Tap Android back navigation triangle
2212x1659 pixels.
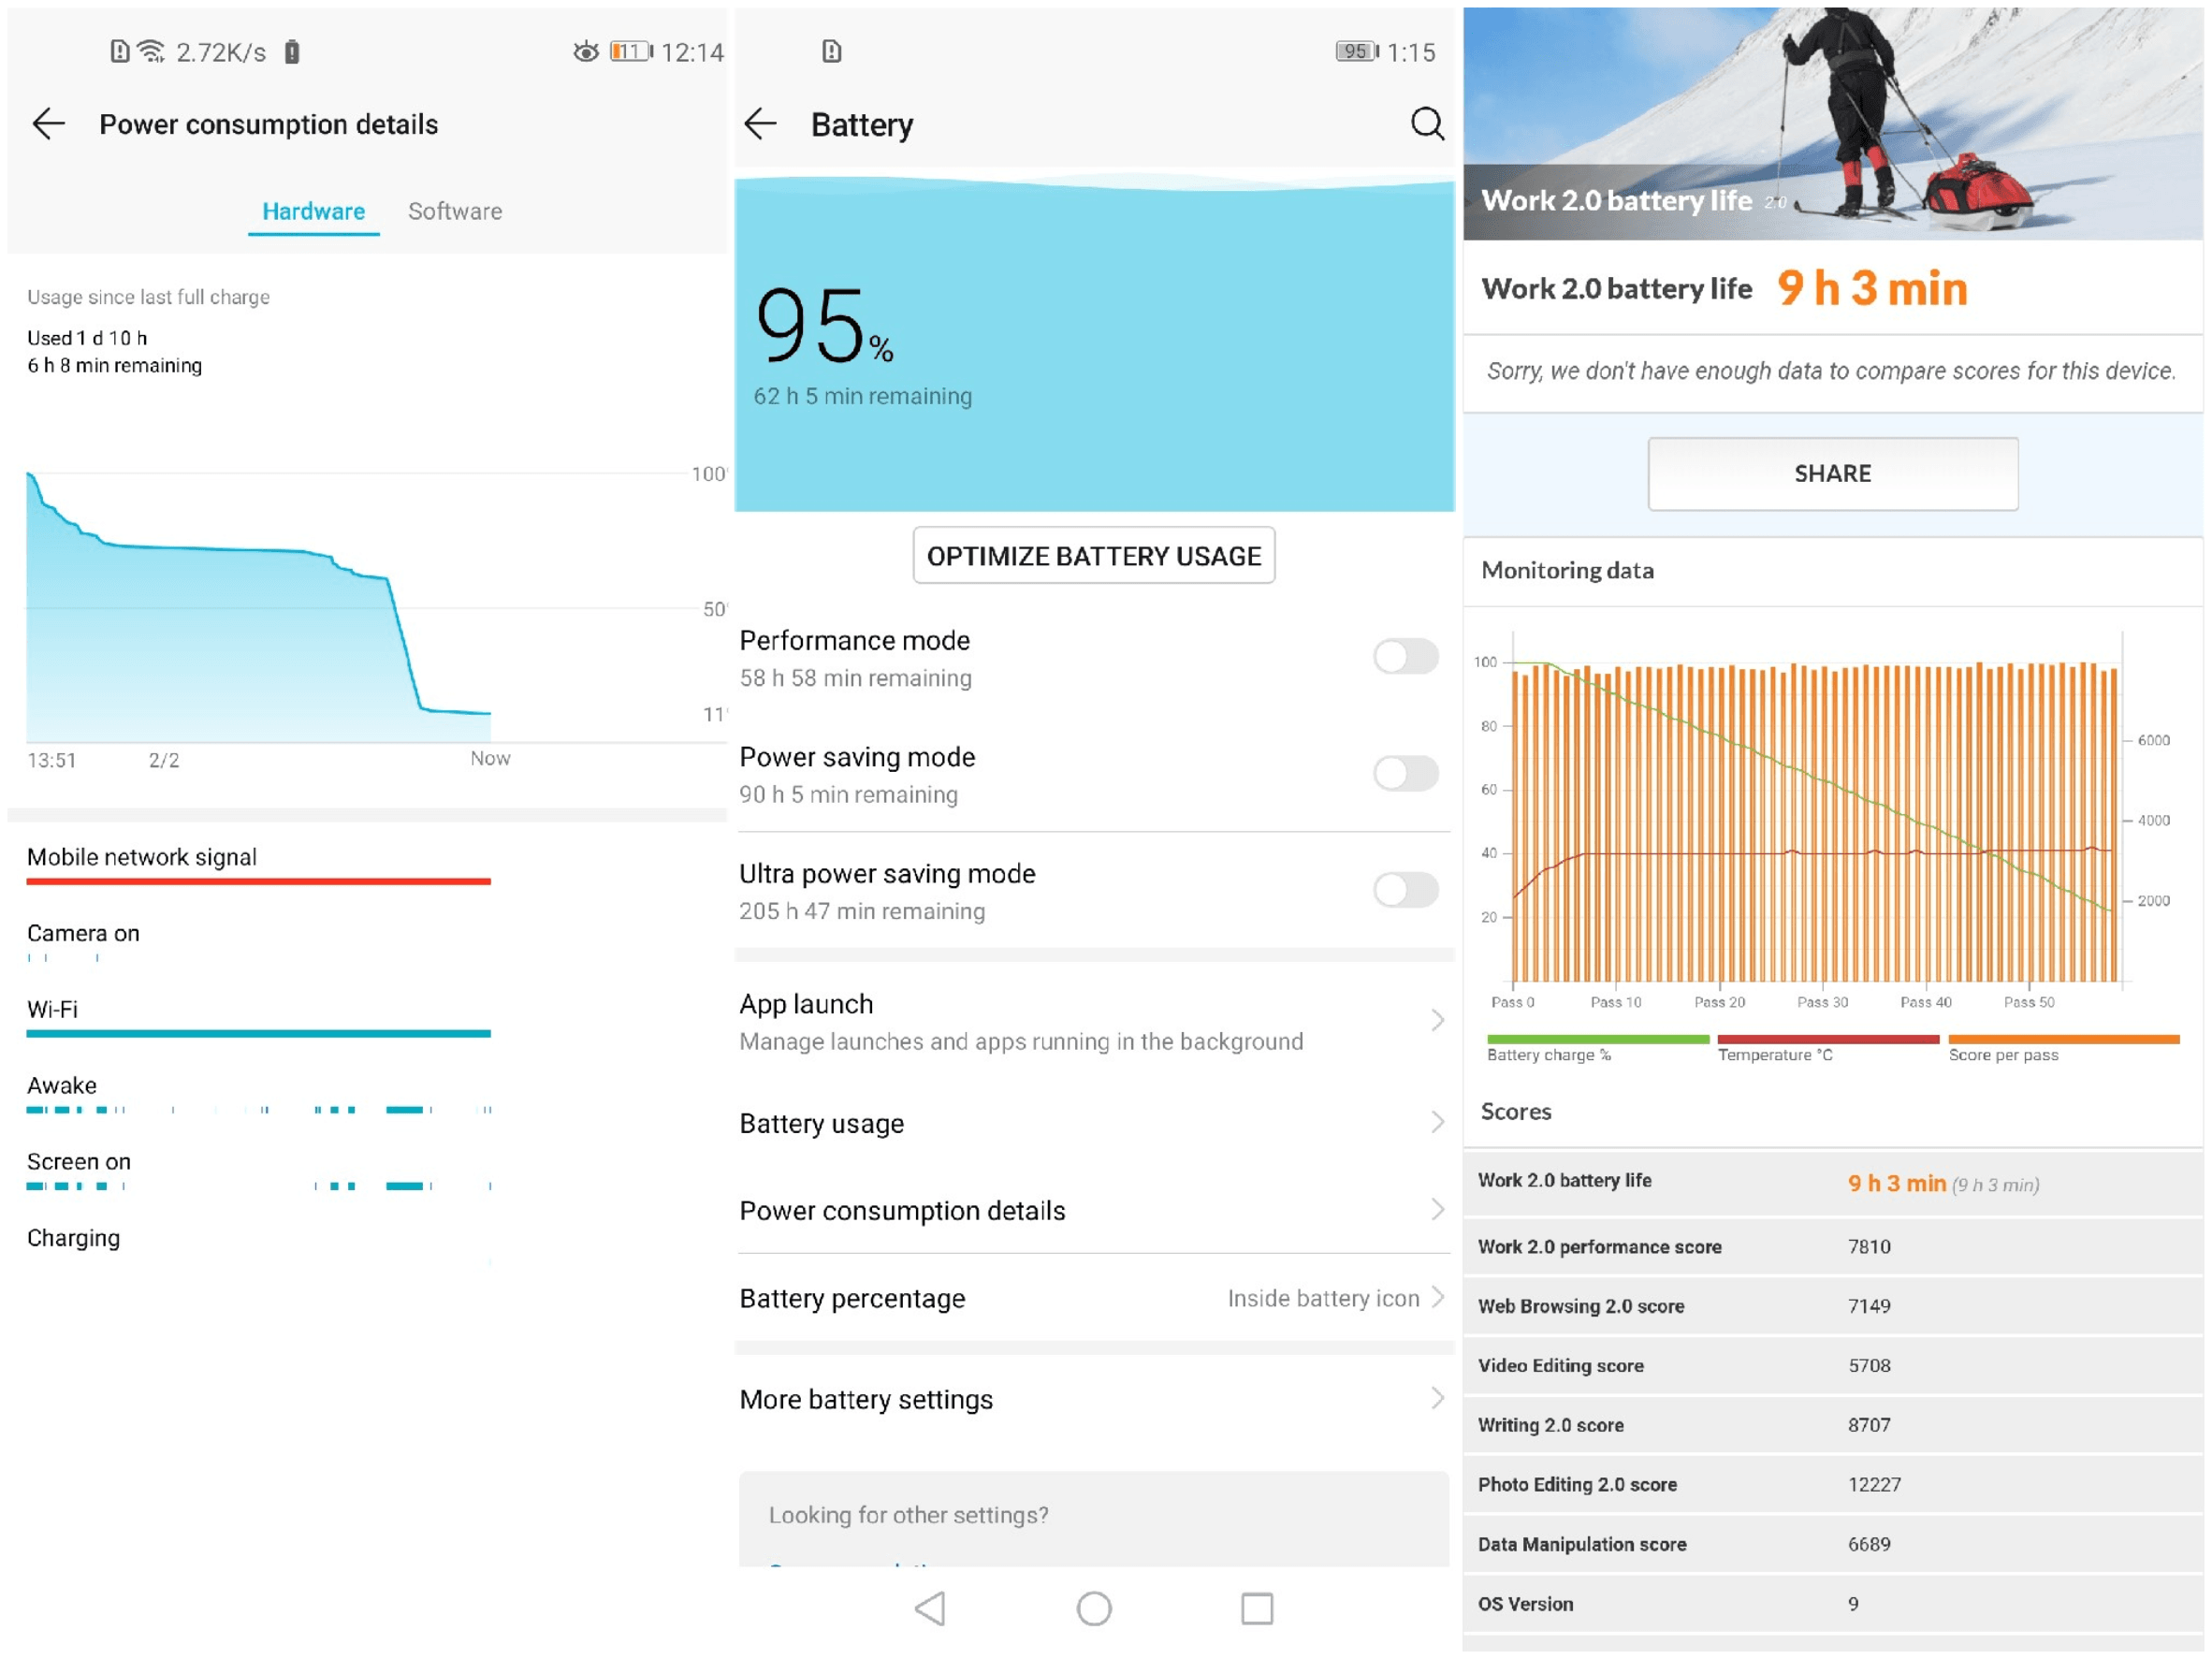[931, 1609]
